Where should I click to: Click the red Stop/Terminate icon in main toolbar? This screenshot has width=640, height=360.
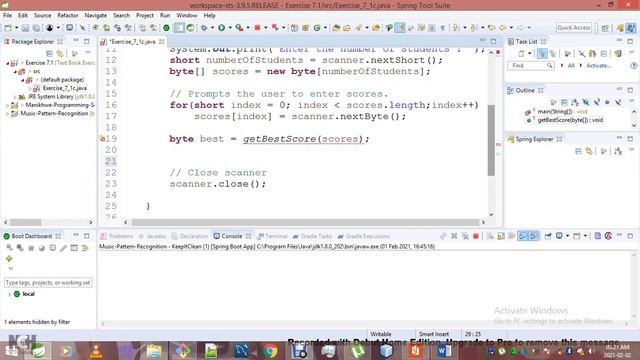point(258,28)
